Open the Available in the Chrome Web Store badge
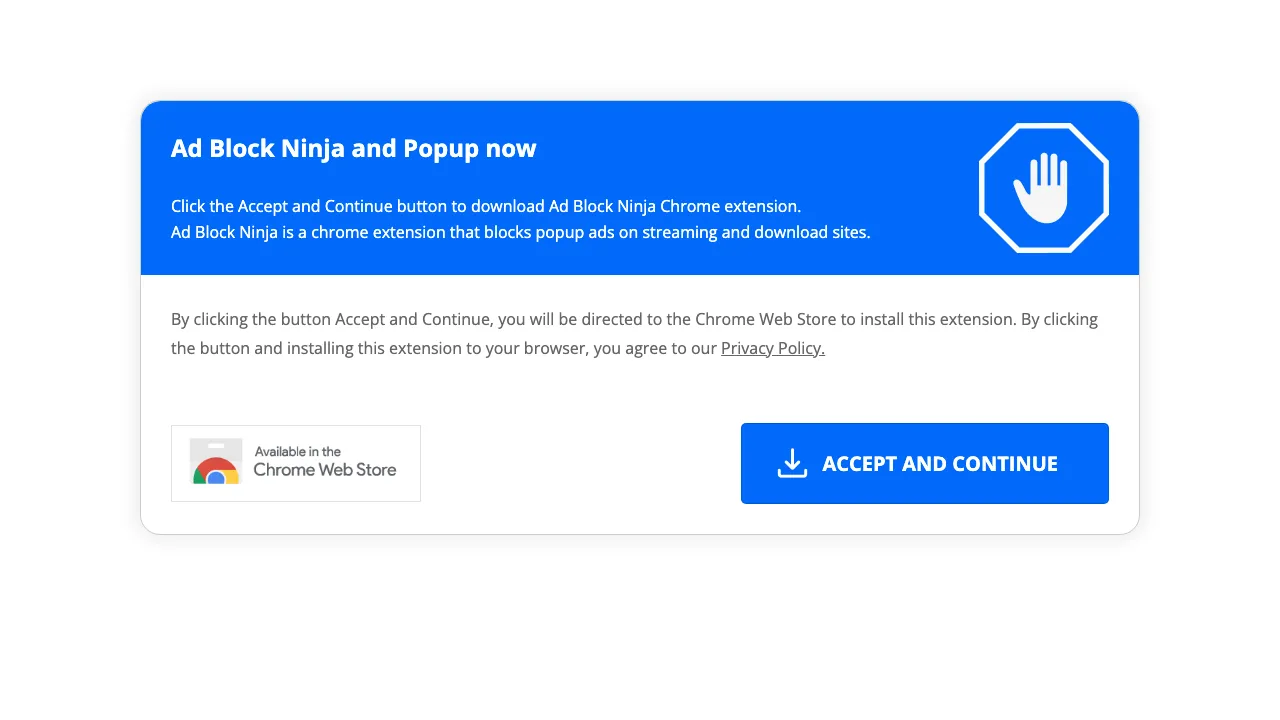 tap(296, 463)
